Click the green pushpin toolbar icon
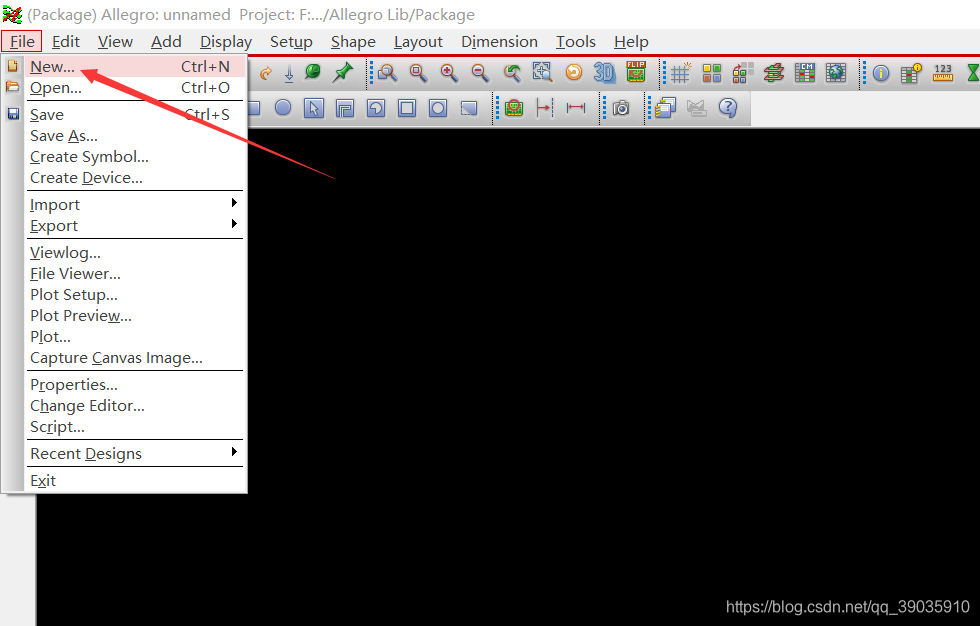This screenshot has height=626, width=980. click(342, 72)
